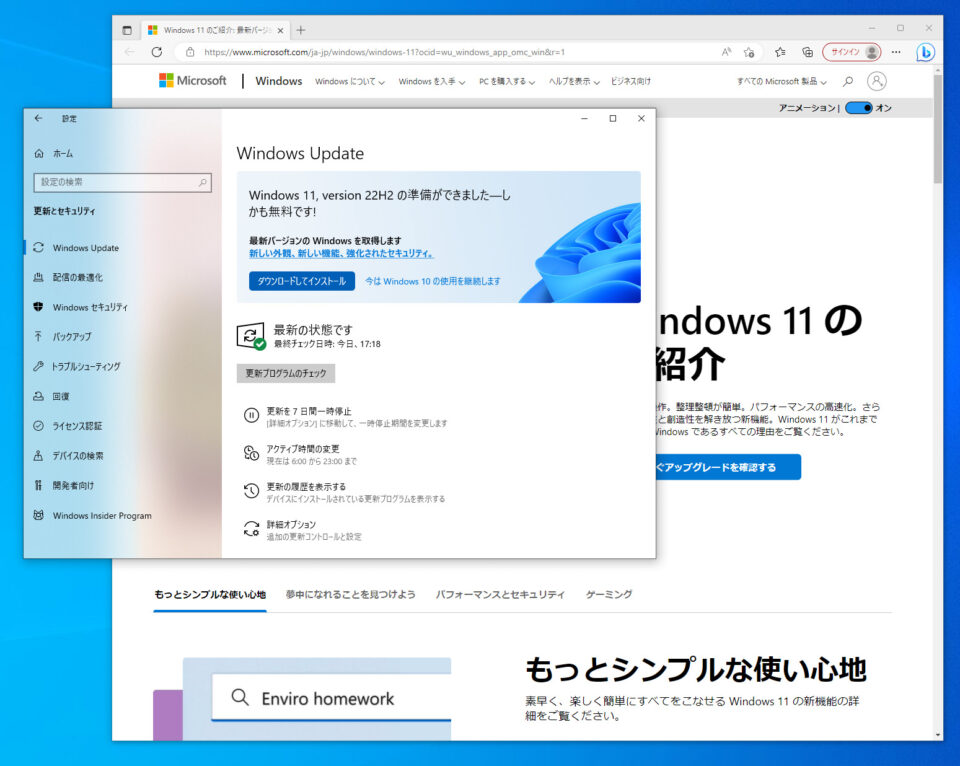Click the browser vertical scrollbar thumb

pyautogui.click(x=937, y=129)
